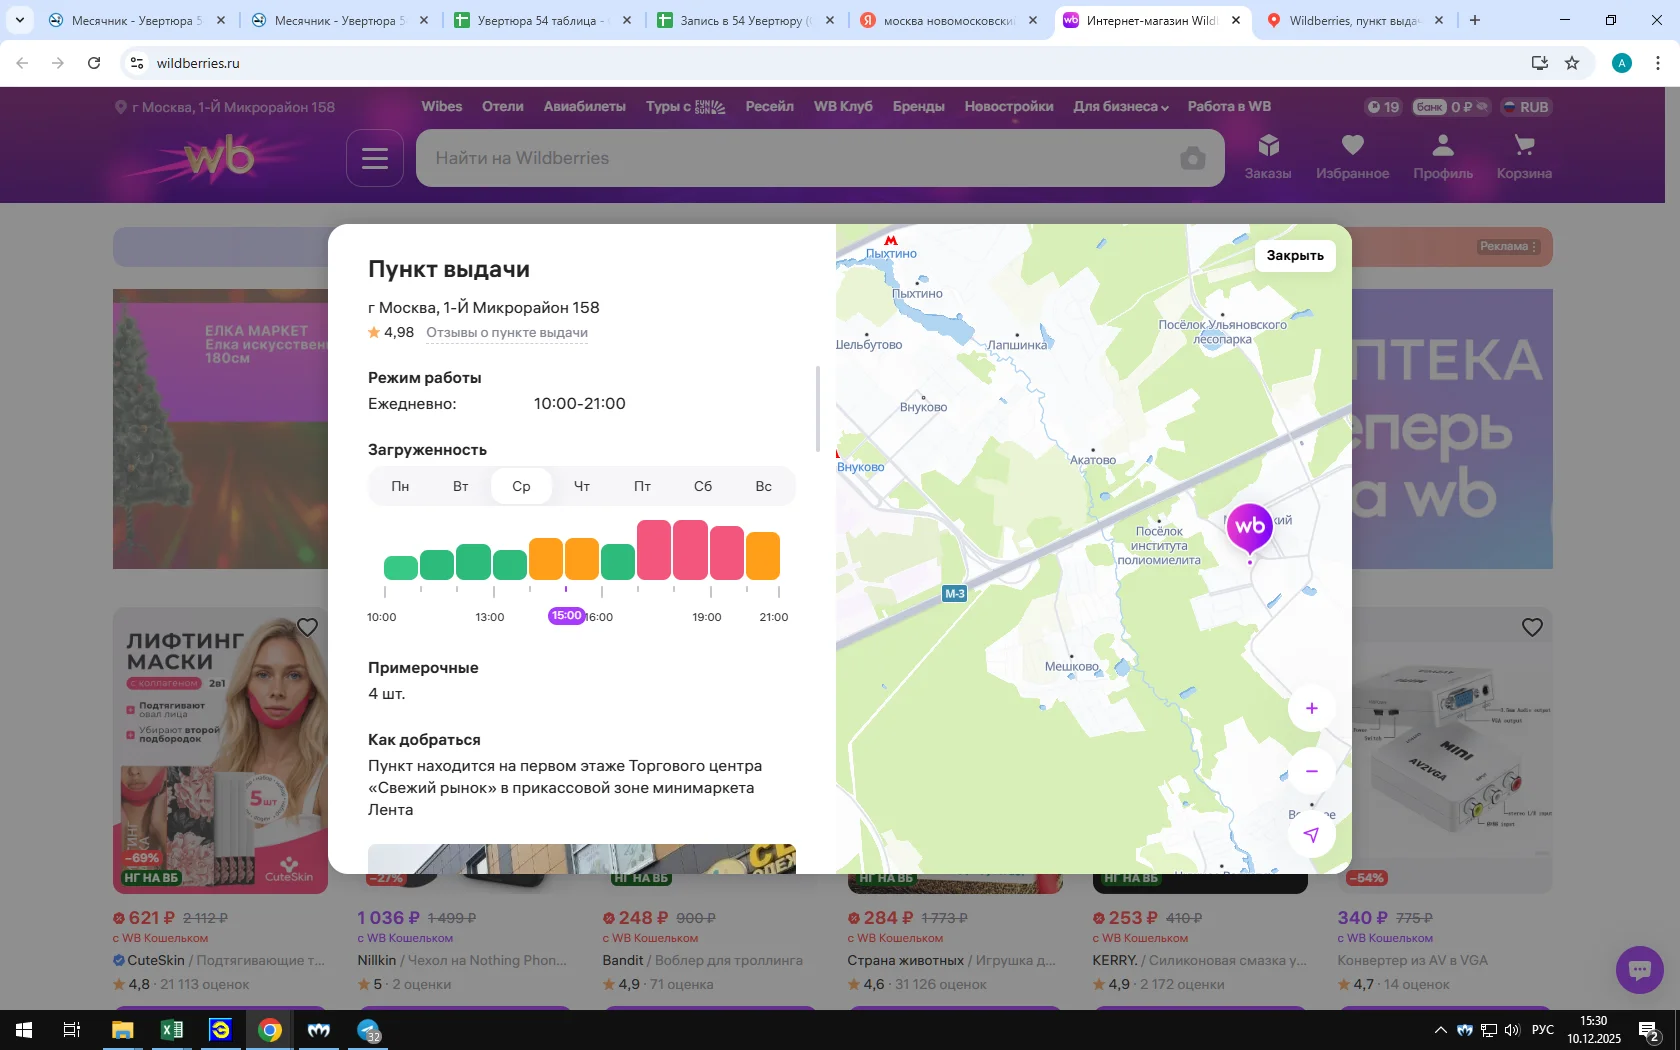Favorite the AV to VGA converter

(1532, 627)
